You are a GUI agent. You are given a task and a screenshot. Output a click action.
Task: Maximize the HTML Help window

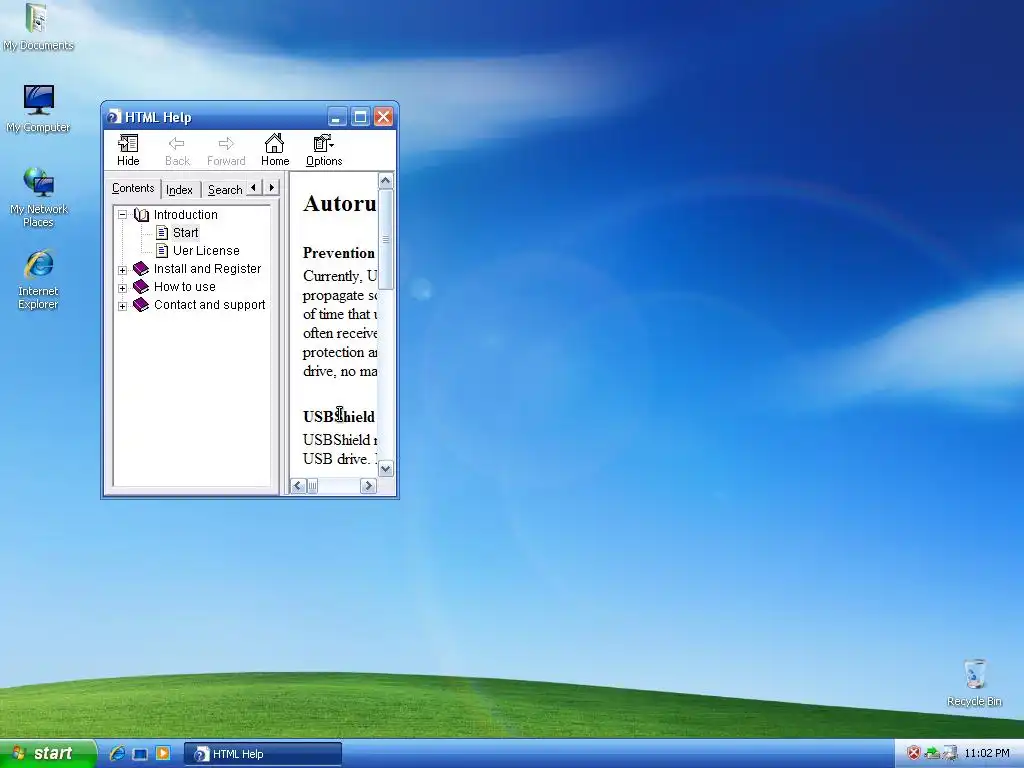pos(360,117)
